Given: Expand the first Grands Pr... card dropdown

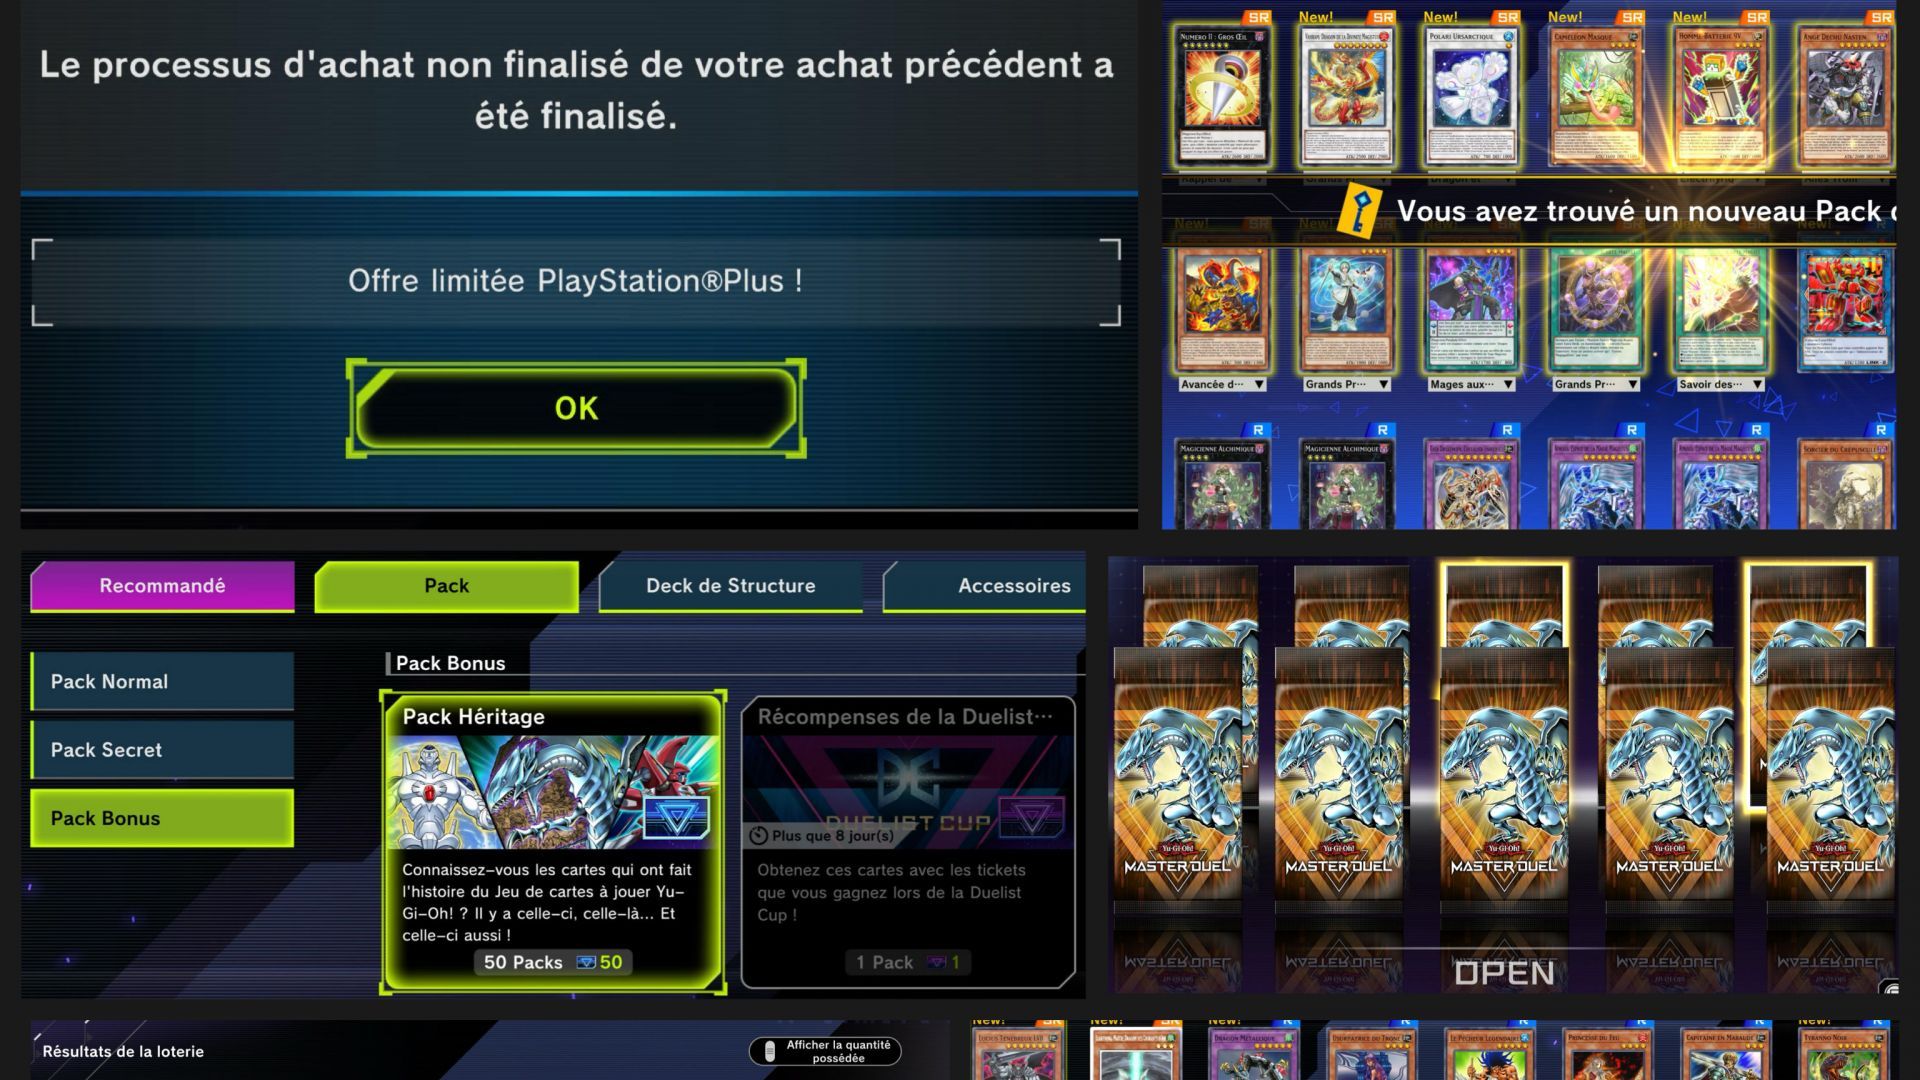Looking at the screenshot, I should point(1346,384).
